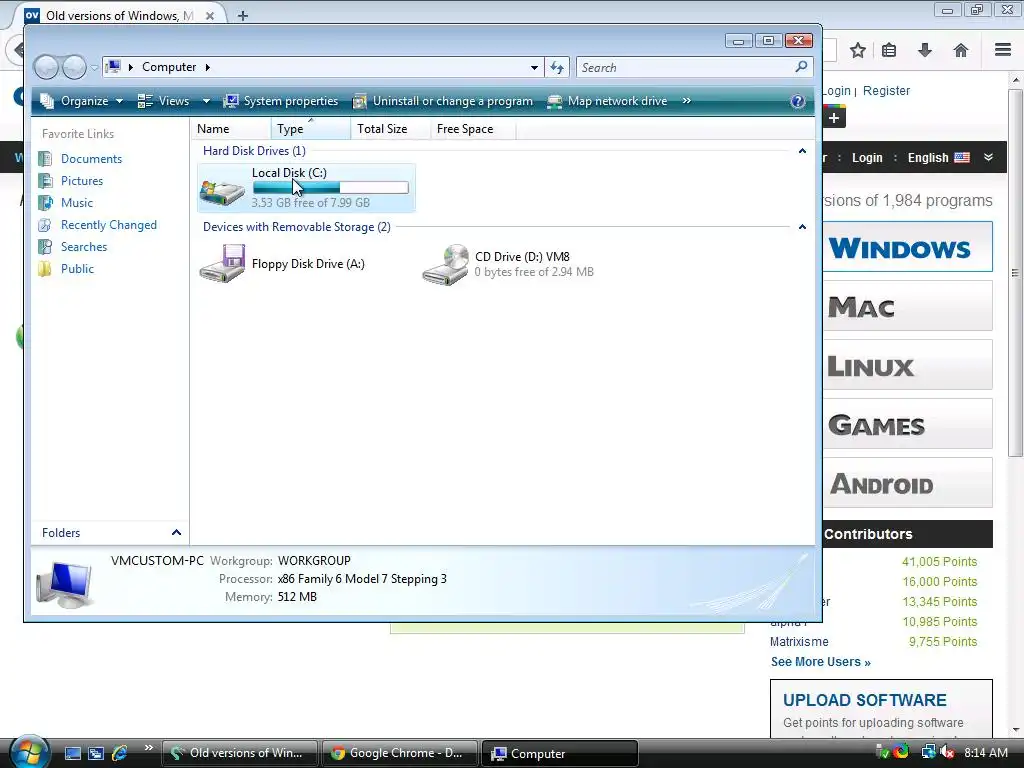Open the Views dropdown arrow
1024x768 pixels.
point(206,101)
